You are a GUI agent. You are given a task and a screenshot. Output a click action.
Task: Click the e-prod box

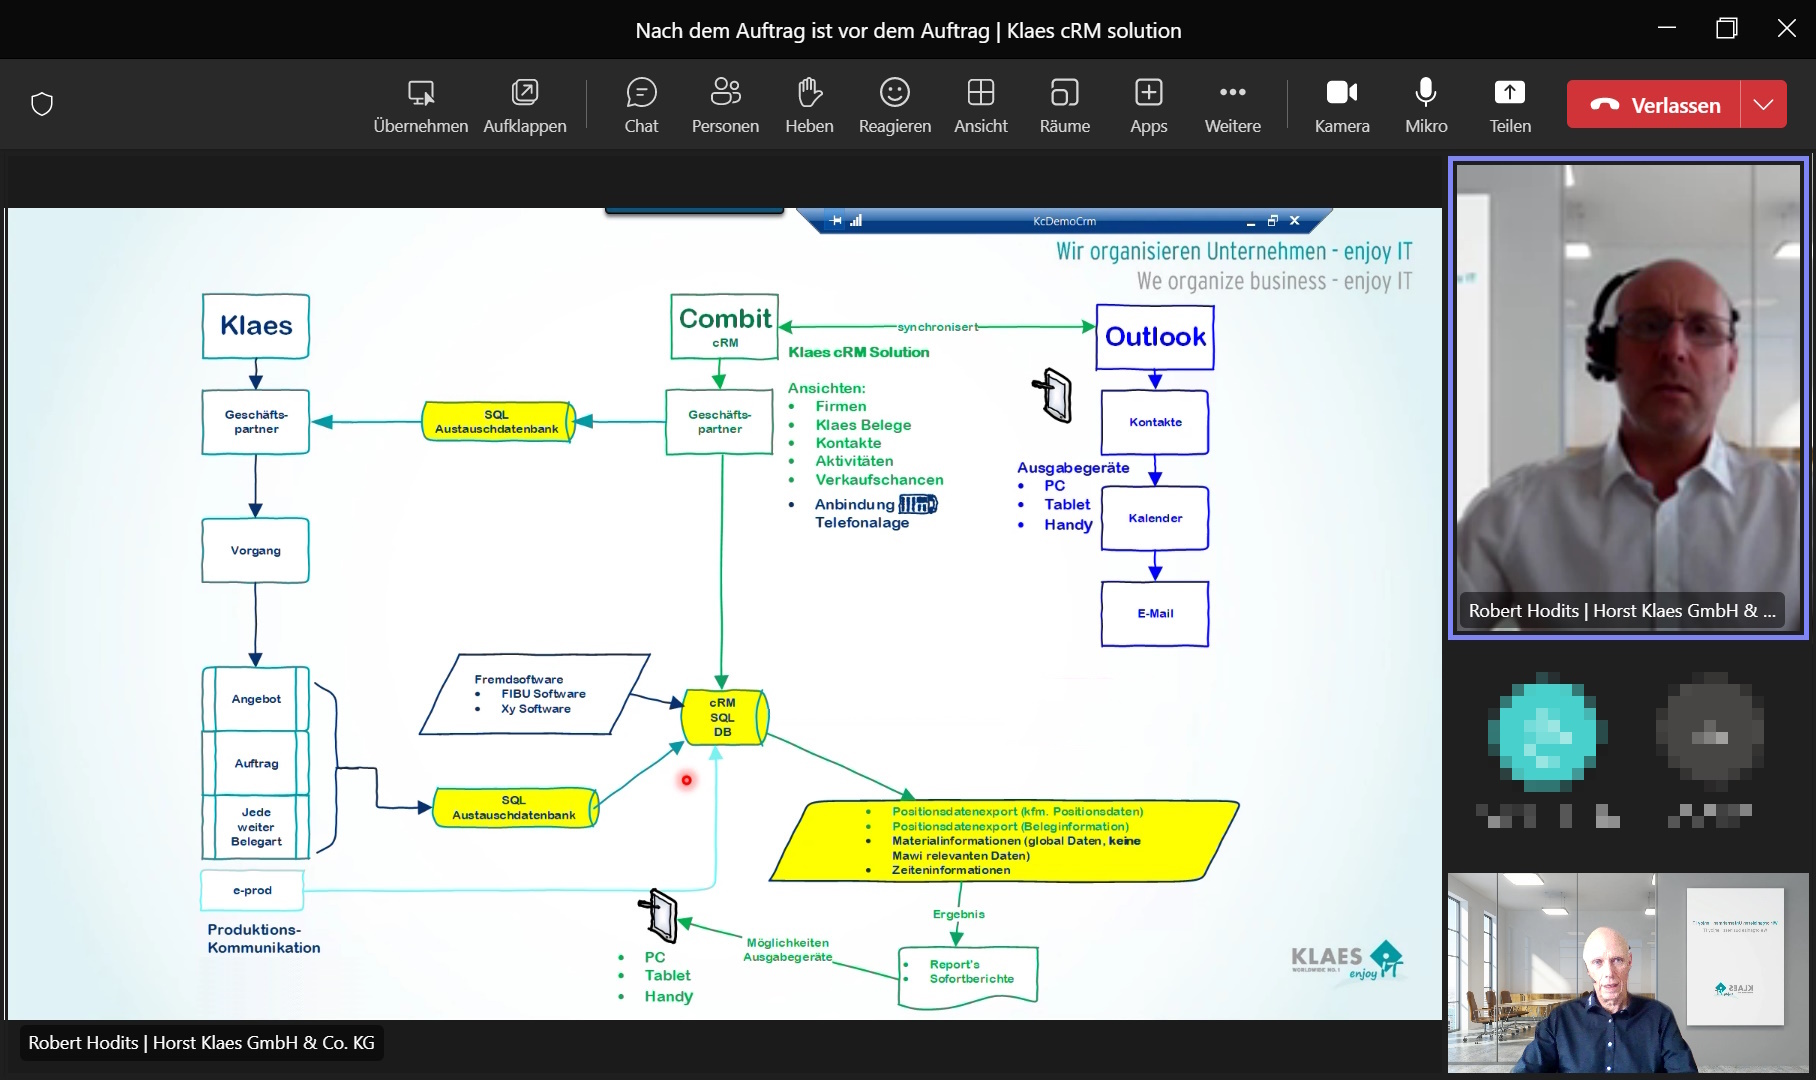252,890
